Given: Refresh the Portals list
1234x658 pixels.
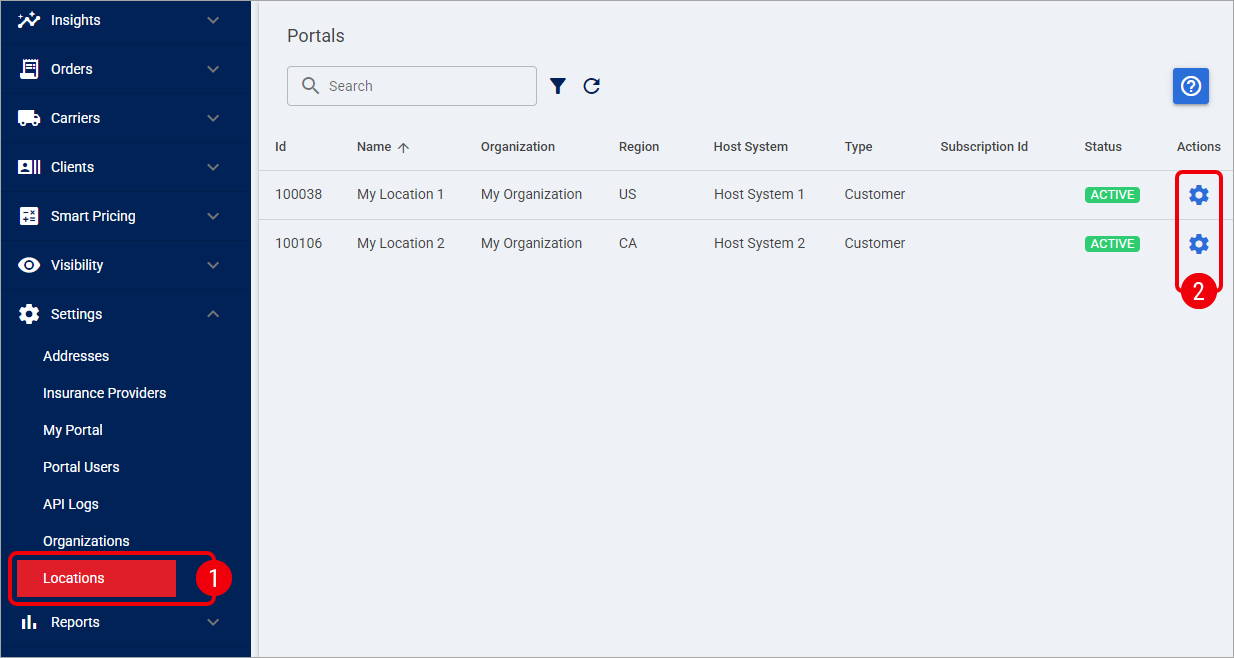Looking at the screenshot, I should click(592, 86).
